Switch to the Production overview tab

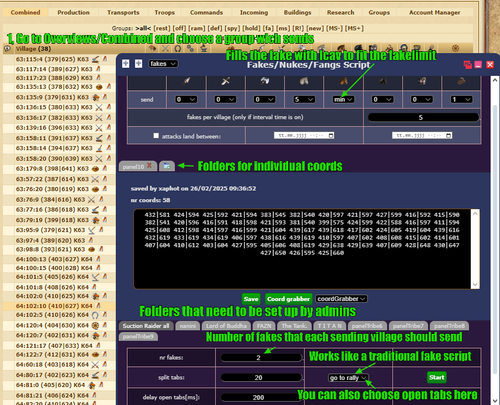[73, 12]
